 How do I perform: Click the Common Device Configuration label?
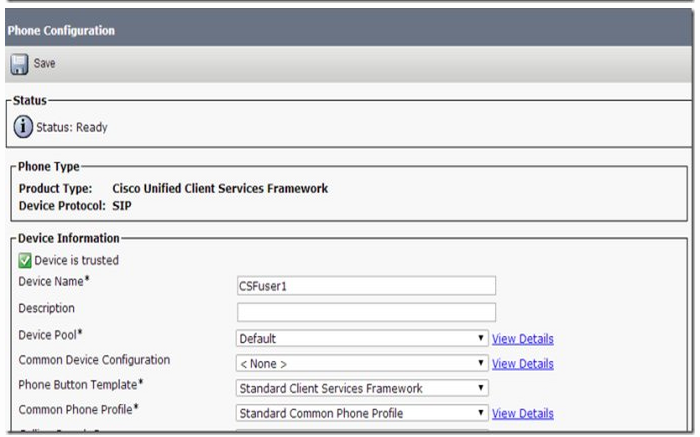coord(94,360)
